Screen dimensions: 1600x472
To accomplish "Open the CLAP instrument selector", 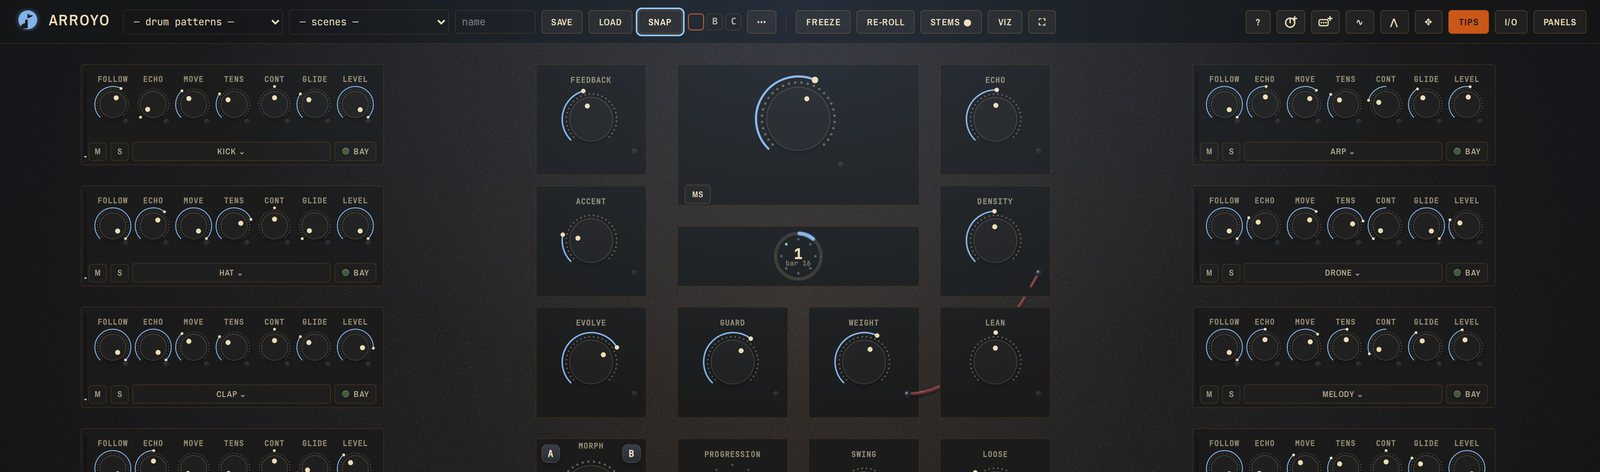I will (x=231, y=394).
